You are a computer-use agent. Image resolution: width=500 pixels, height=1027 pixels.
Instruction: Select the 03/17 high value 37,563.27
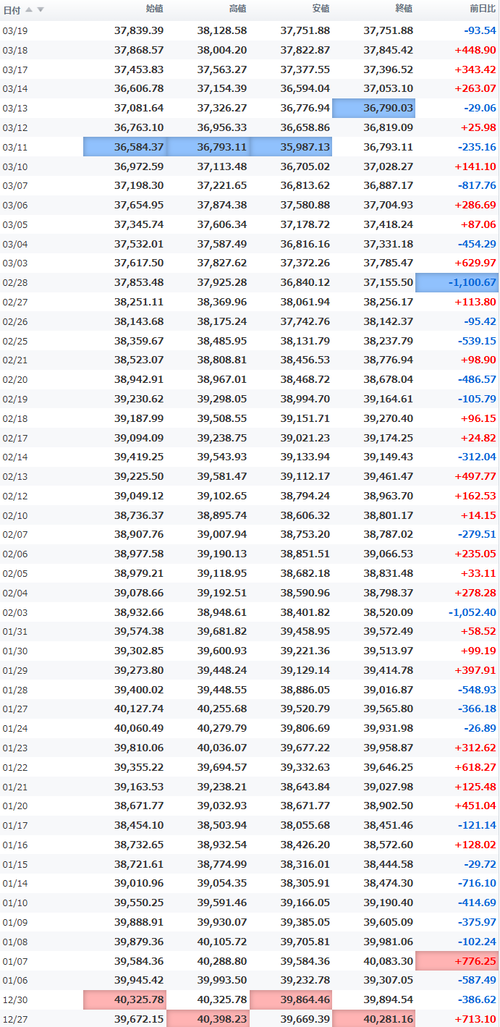pyautogui.click(x=222, y=70)
